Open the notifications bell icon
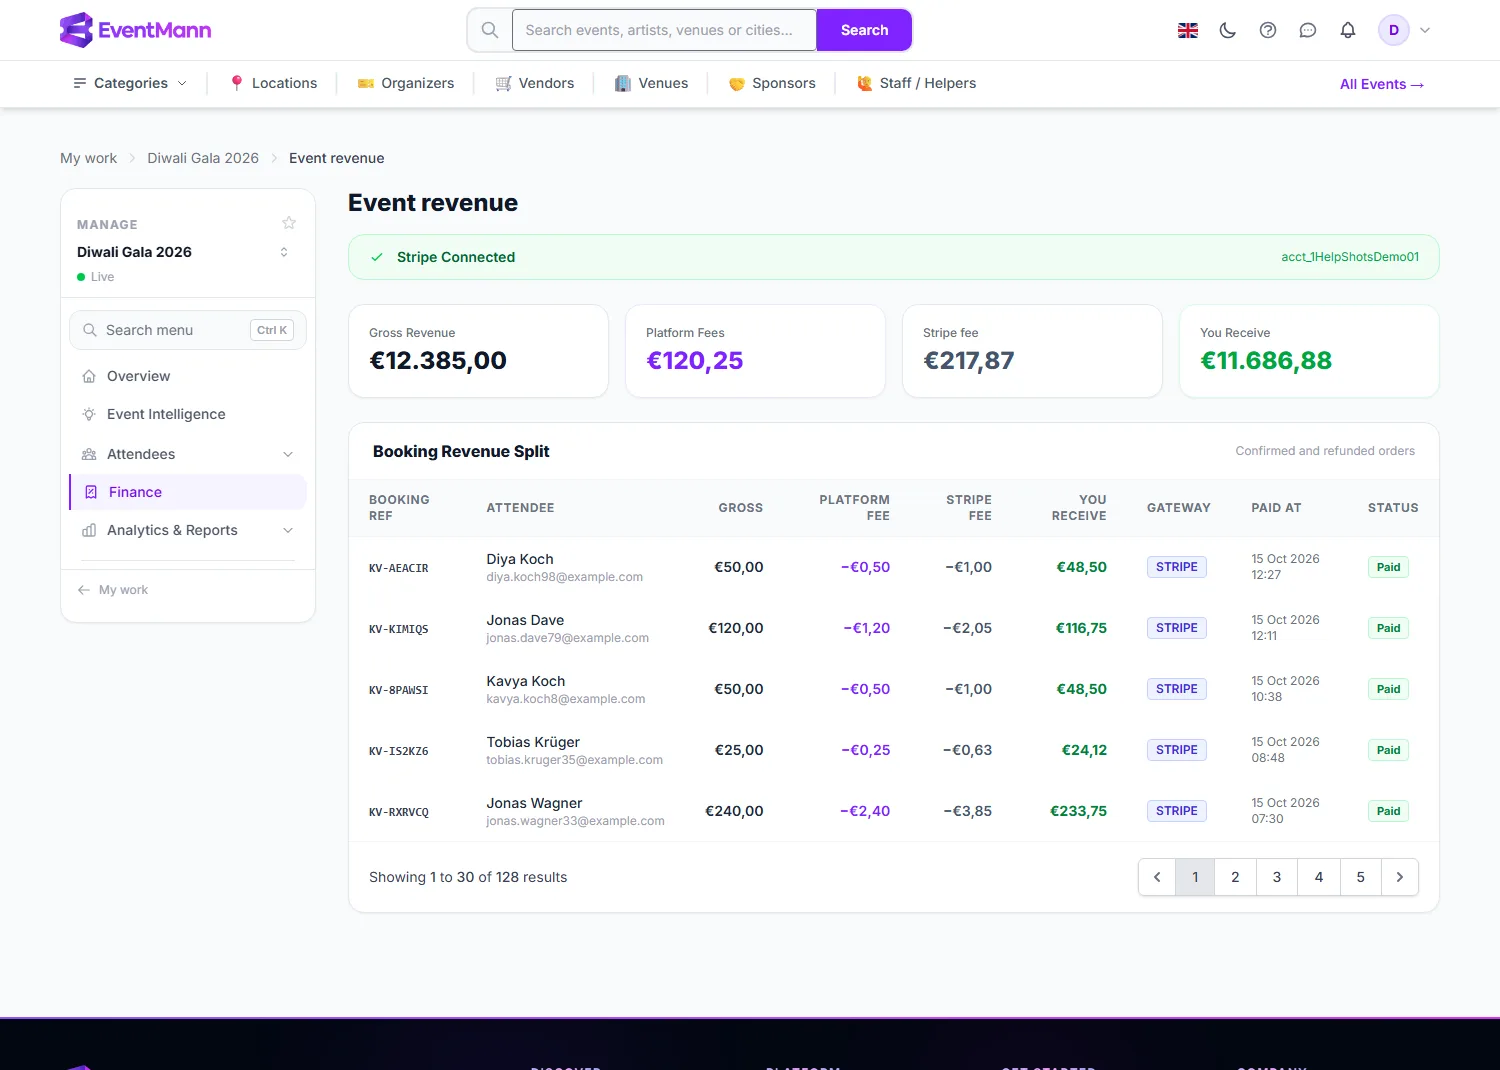Viewport: 1500px width, 1070px height. pos(1348,30)
